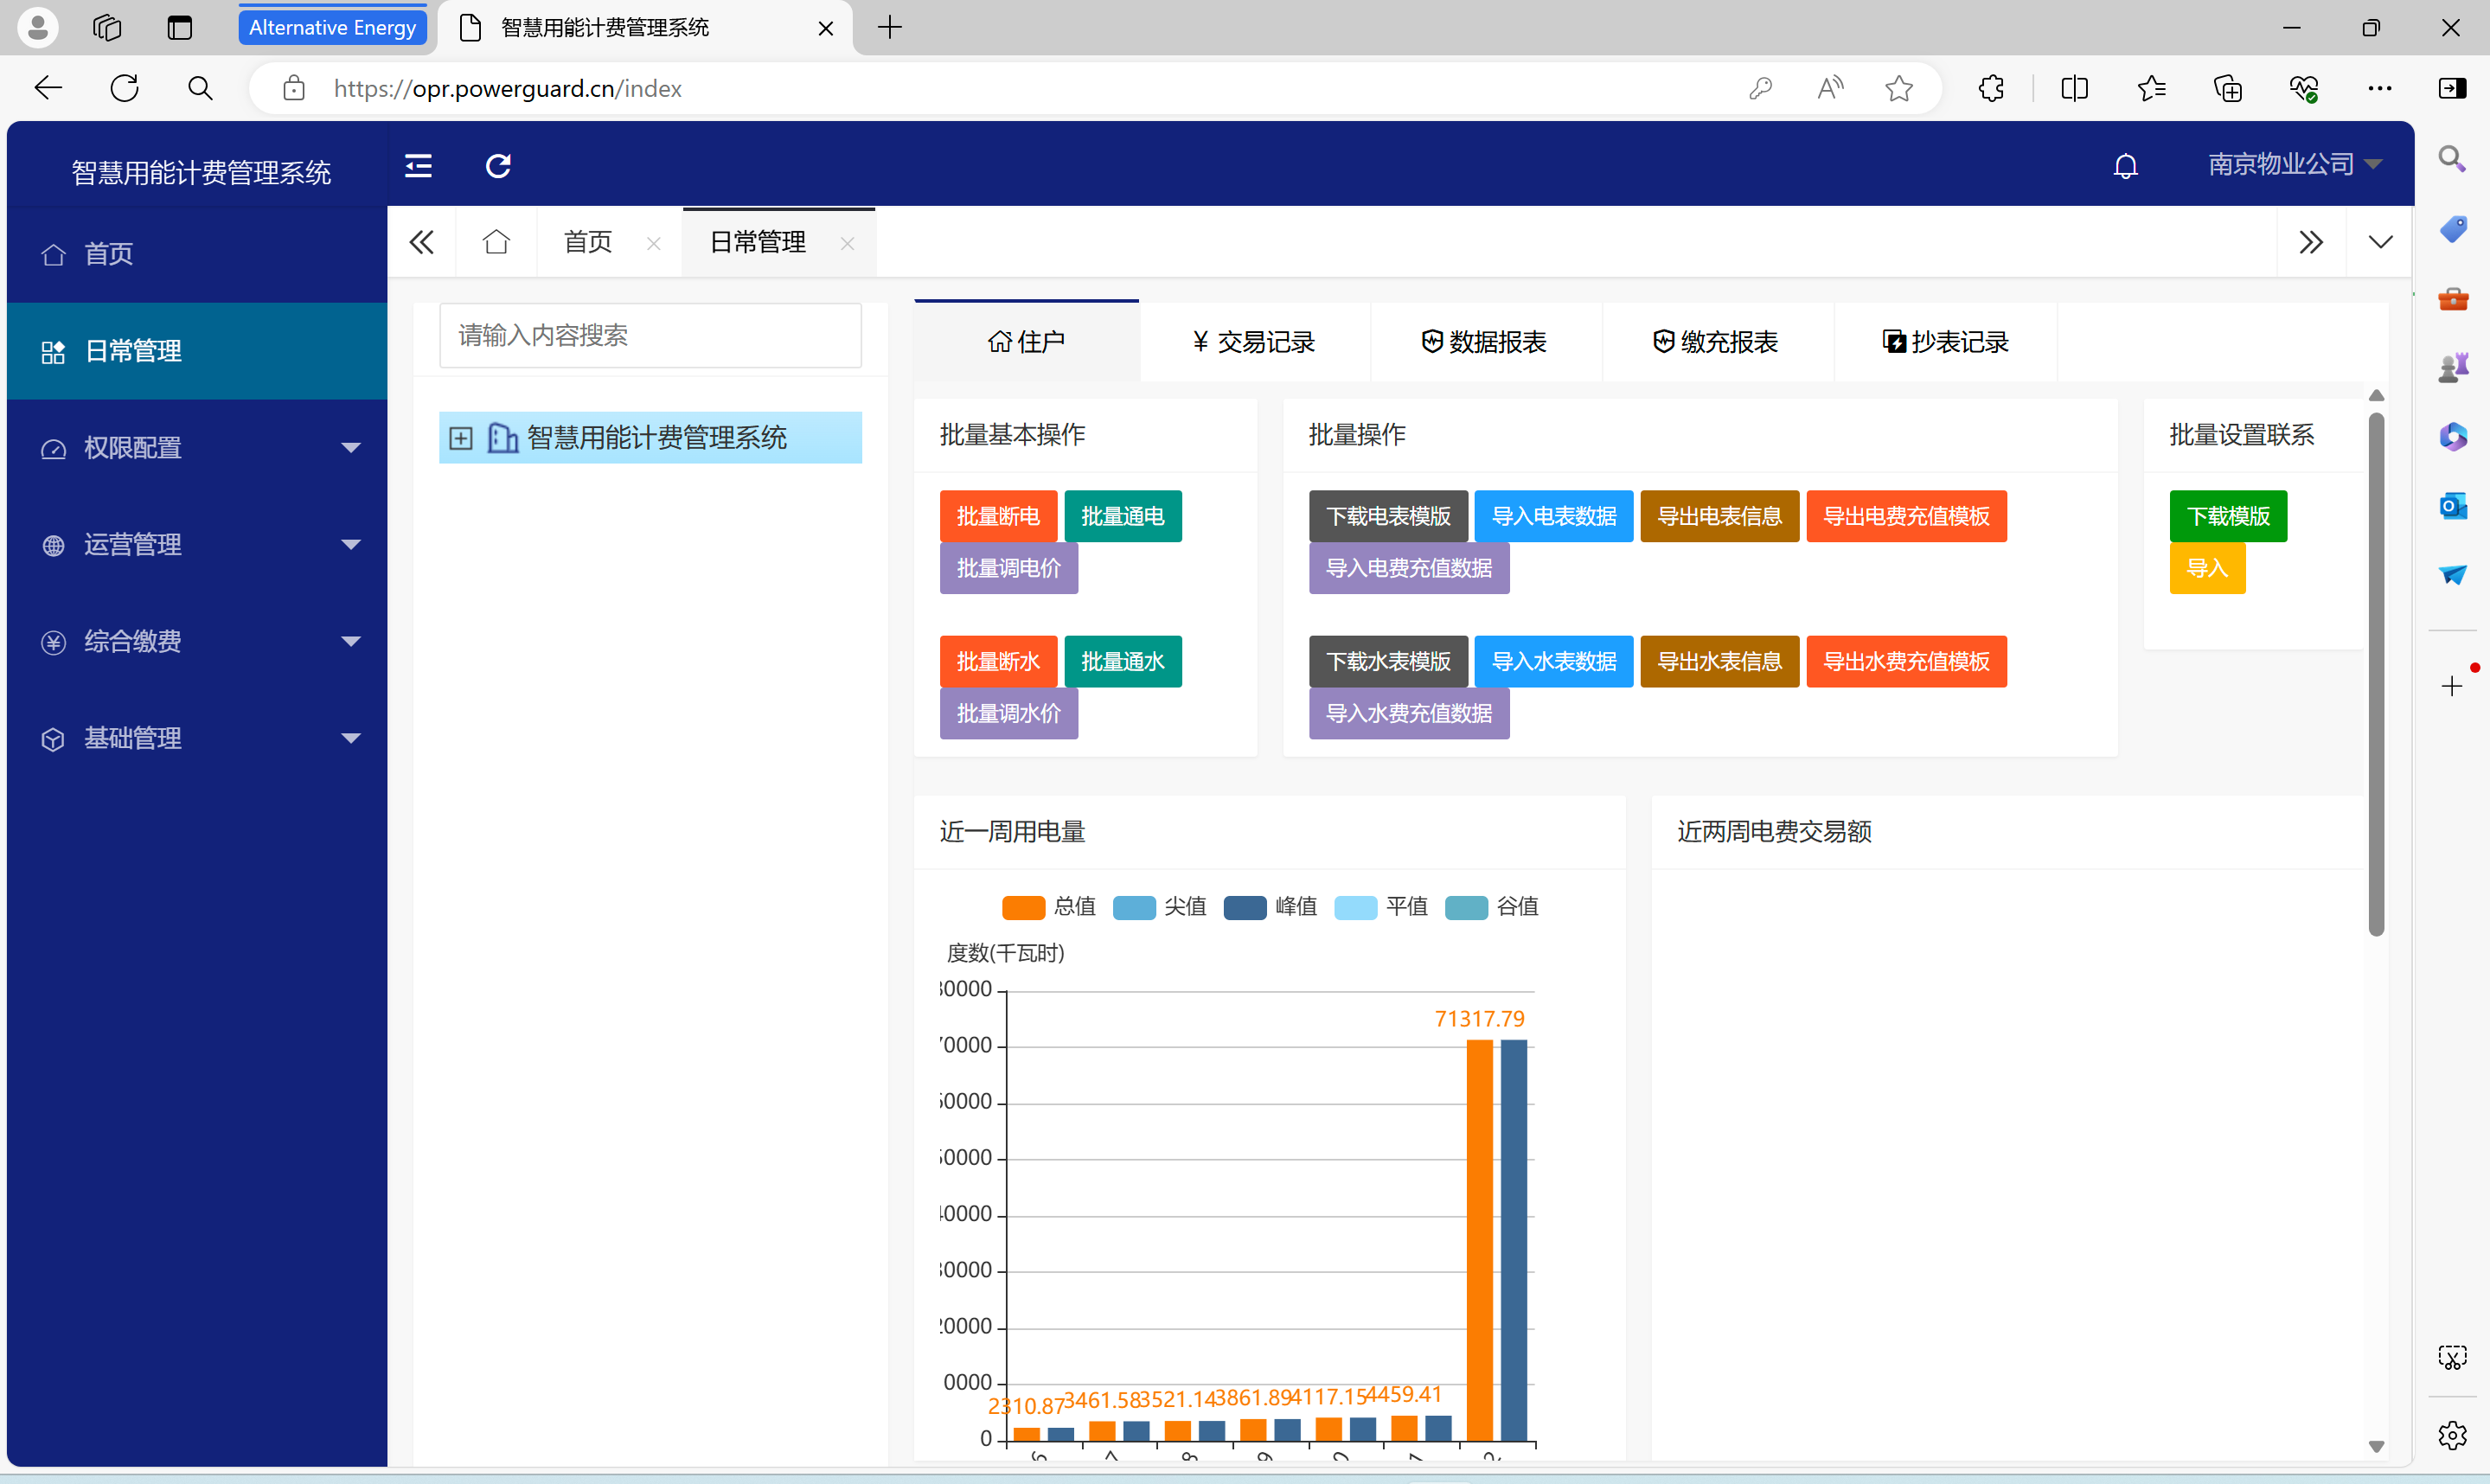Switch to the 首页 page tab
Viewport: 2490px width, 1484px height.
pos(588,242)
